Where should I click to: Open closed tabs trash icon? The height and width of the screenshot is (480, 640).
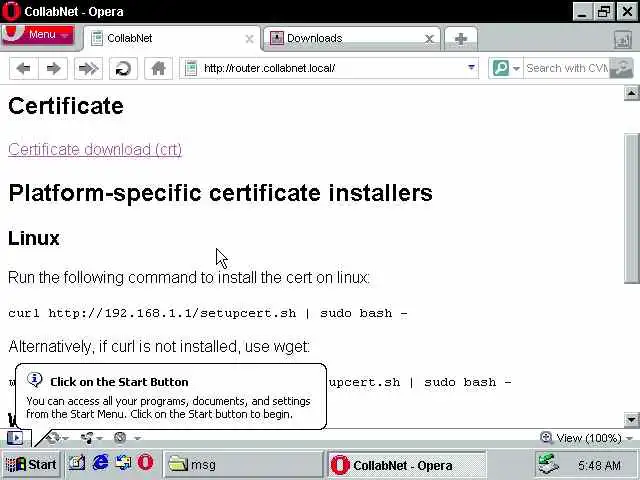coord(622,40)
